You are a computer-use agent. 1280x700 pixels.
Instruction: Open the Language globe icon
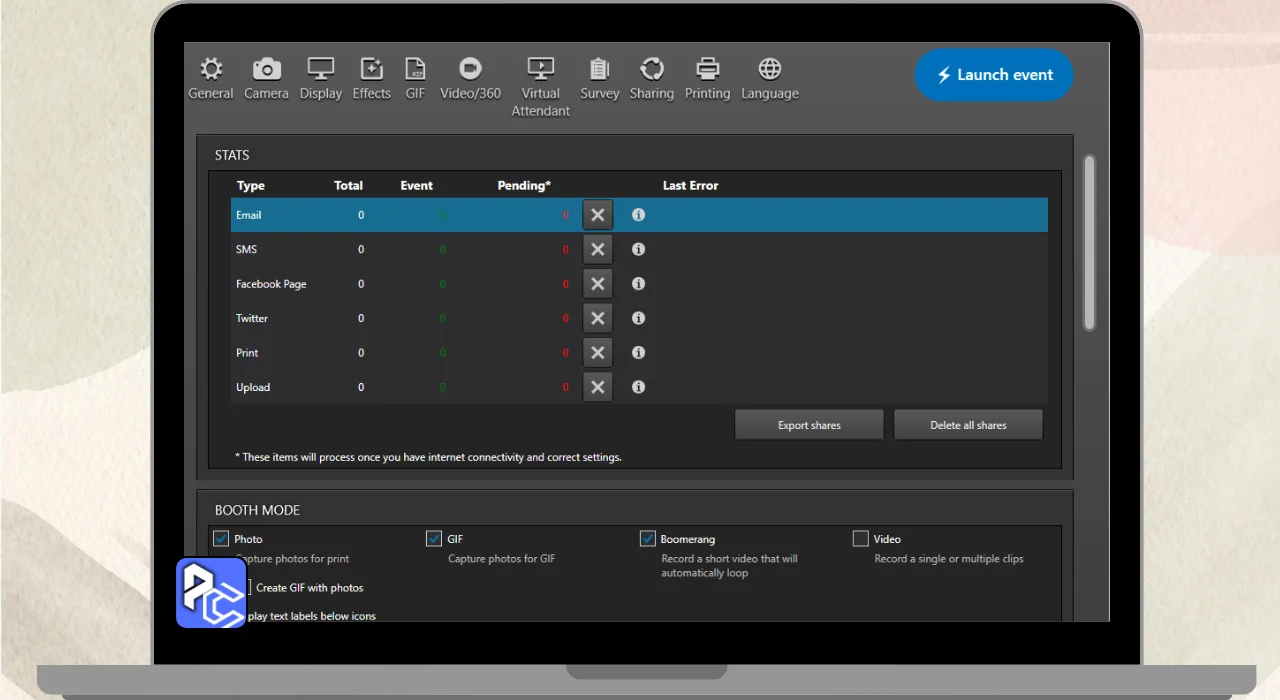tap(769, 69)
